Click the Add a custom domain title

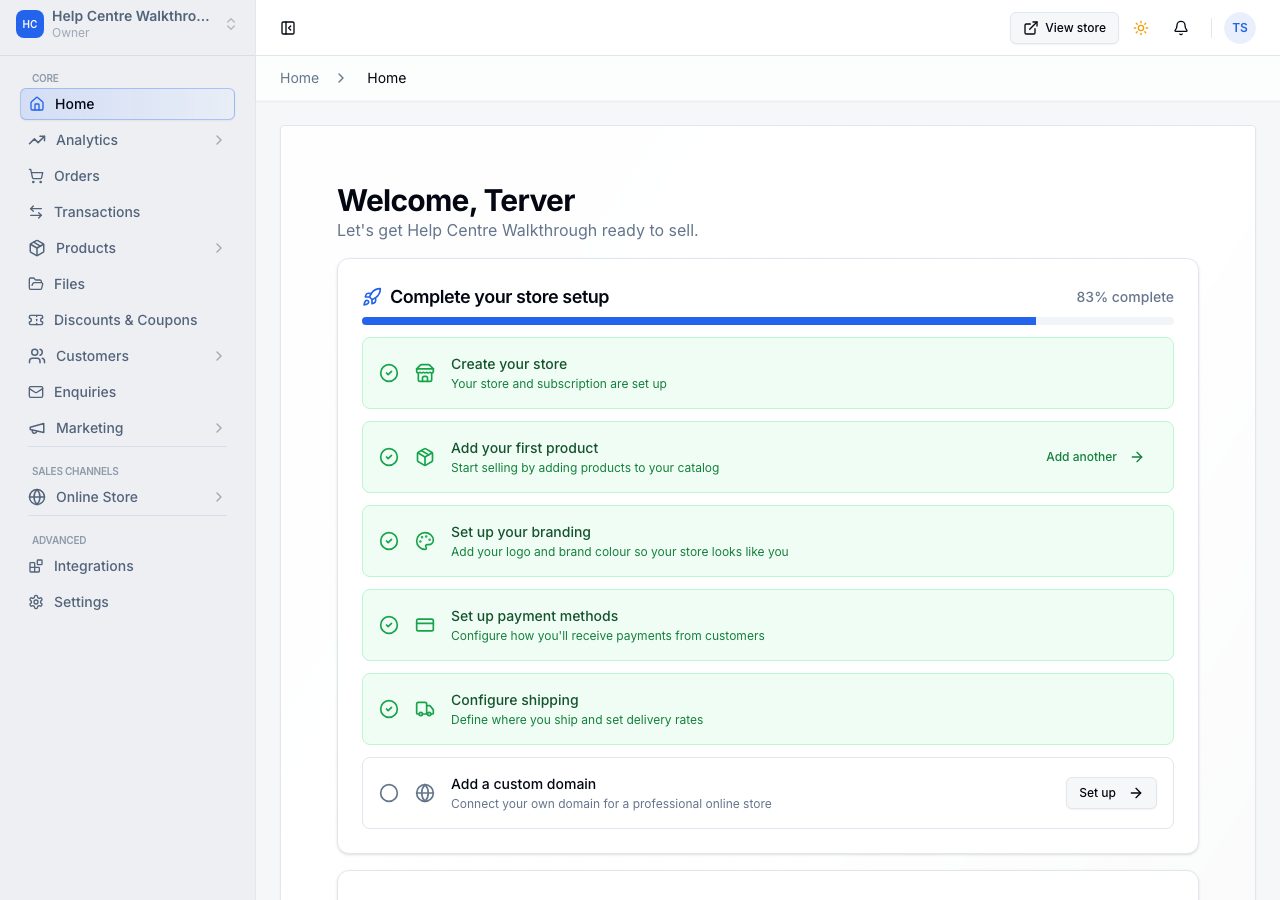pos(523,784)
